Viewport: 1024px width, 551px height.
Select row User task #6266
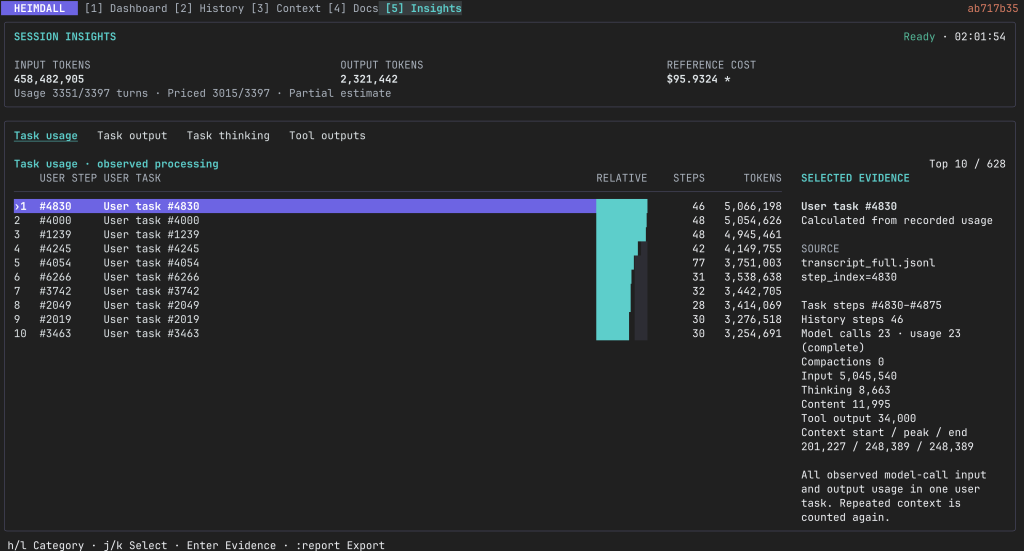pos(398,277)
